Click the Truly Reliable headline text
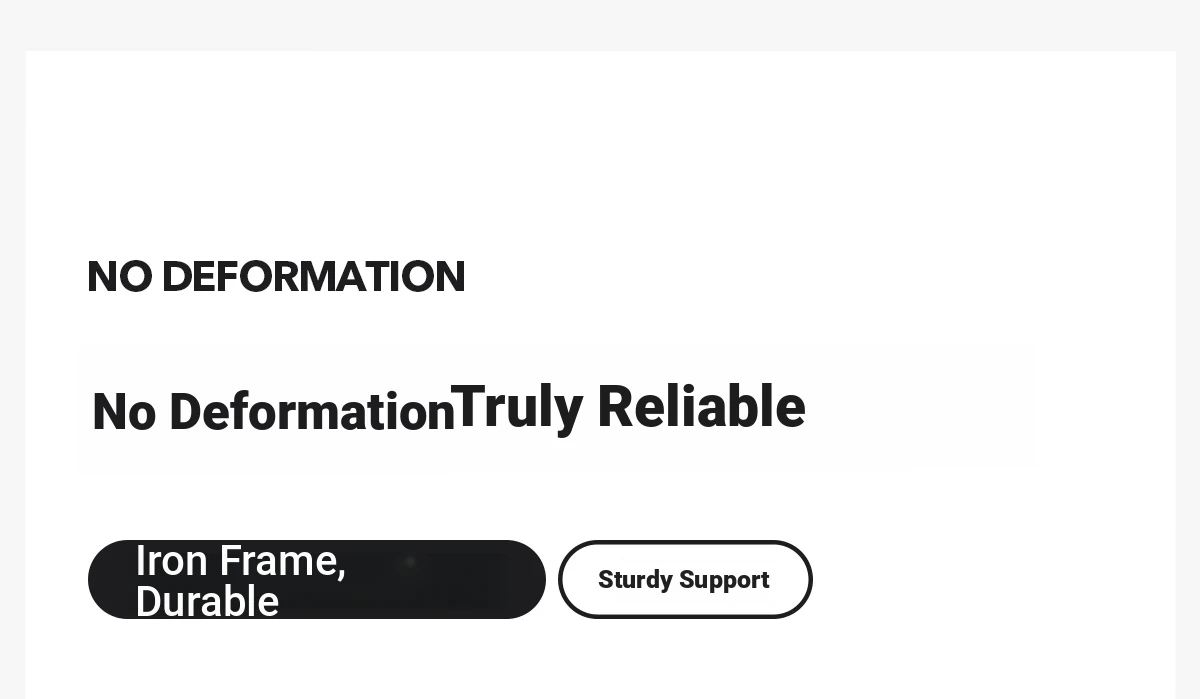Viewport: 1200px width, 699px height. pos(628,407)
